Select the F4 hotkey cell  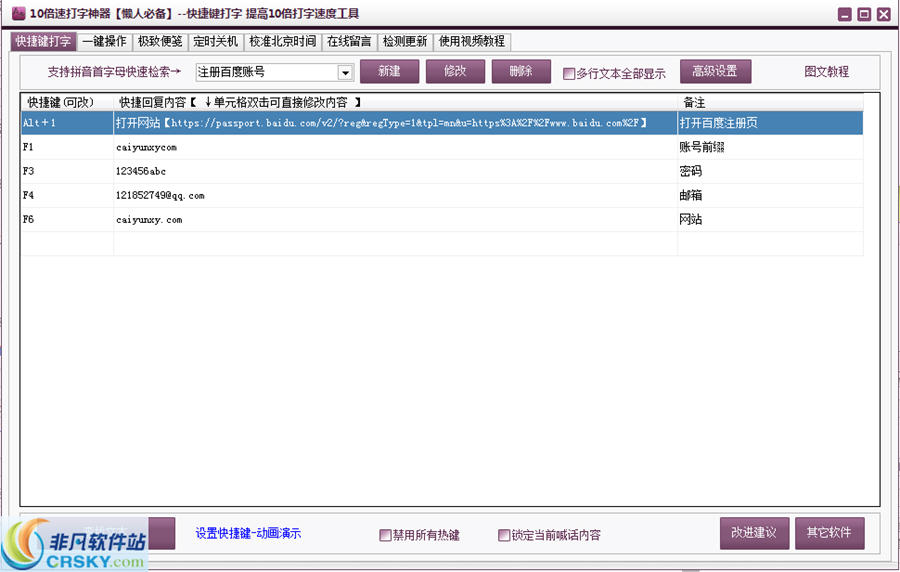(67, 195)
